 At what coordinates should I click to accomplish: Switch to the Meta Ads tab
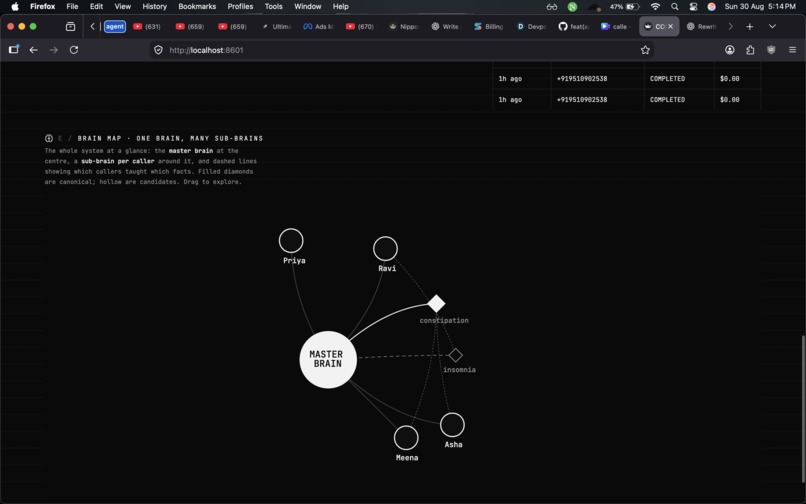tap(319, 26)
